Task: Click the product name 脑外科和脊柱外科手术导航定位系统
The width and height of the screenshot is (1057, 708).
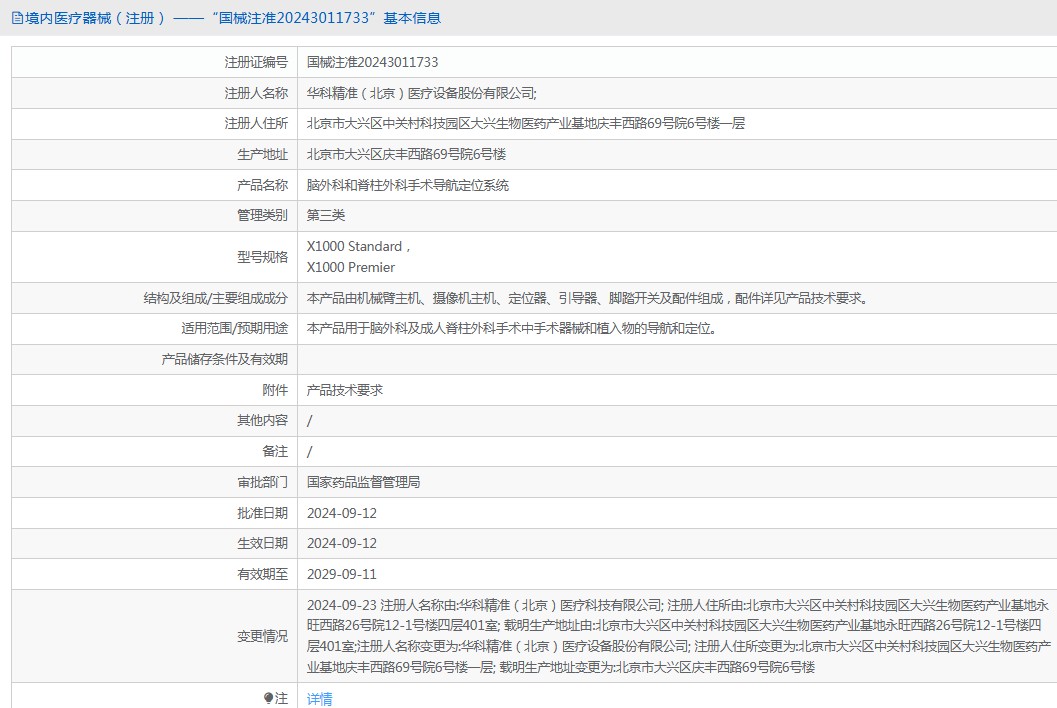Action: [x=407, y=185]
